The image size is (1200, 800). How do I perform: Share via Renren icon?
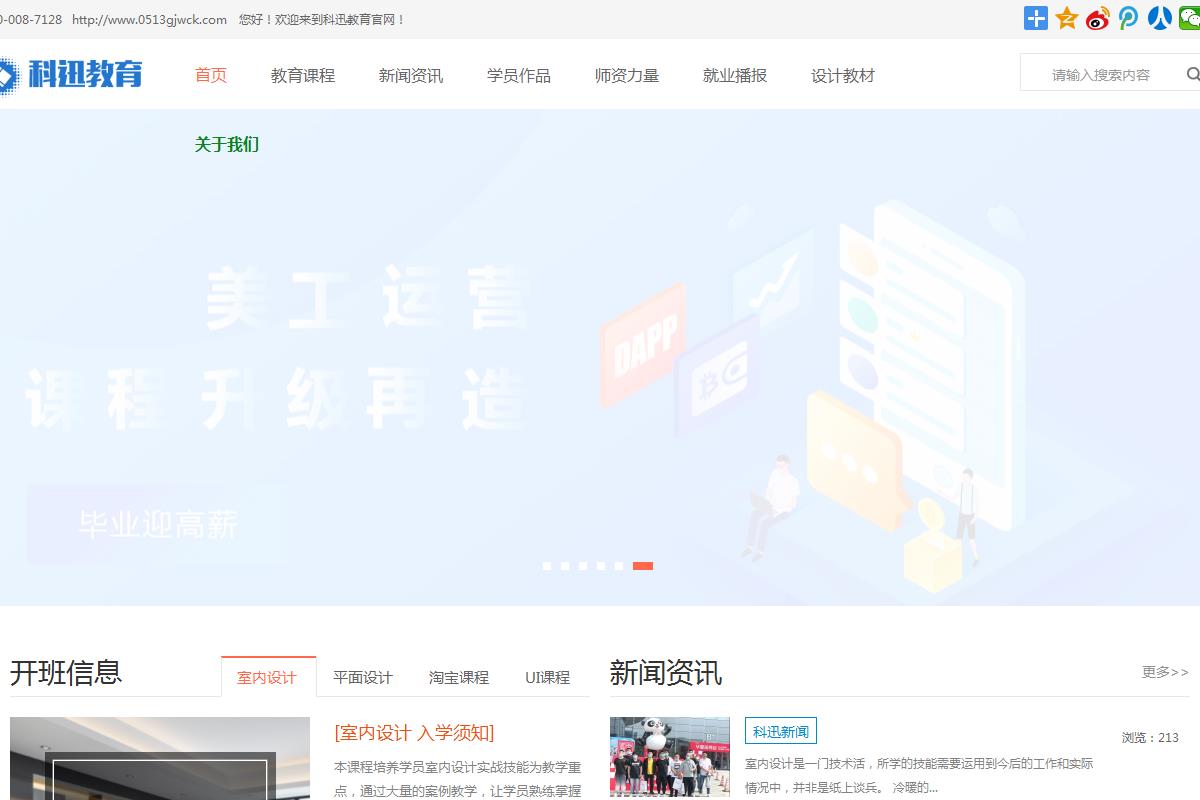coord(1160,18)
